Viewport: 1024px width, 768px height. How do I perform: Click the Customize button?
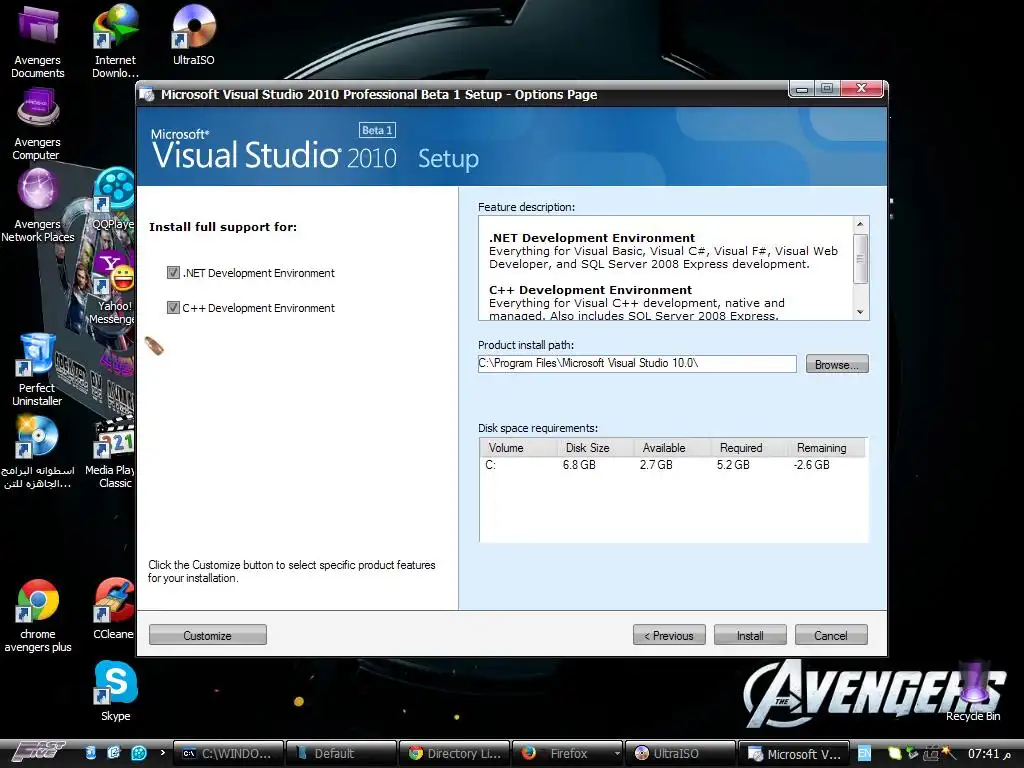(x=208, y=635)
